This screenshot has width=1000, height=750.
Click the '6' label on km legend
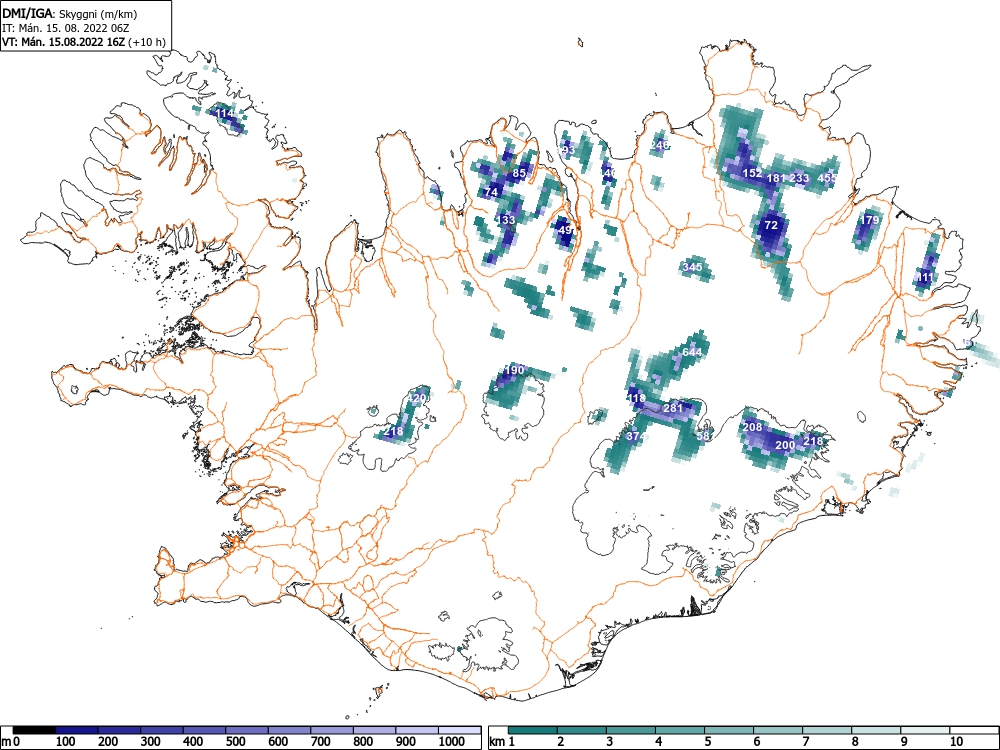(x=757, y=742)
